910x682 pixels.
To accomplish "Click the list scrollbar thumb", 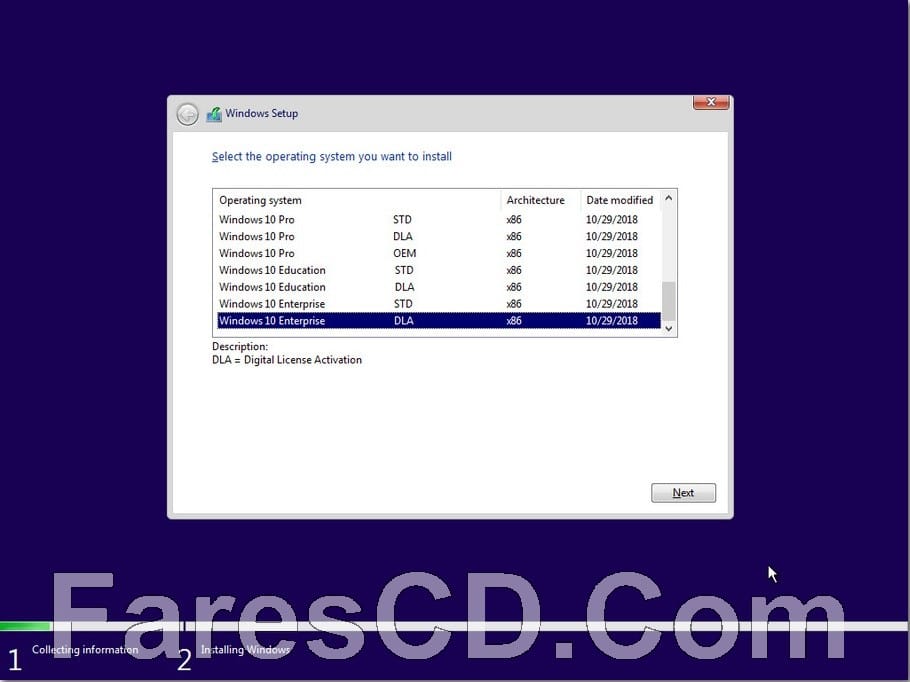I will [669, 301].
